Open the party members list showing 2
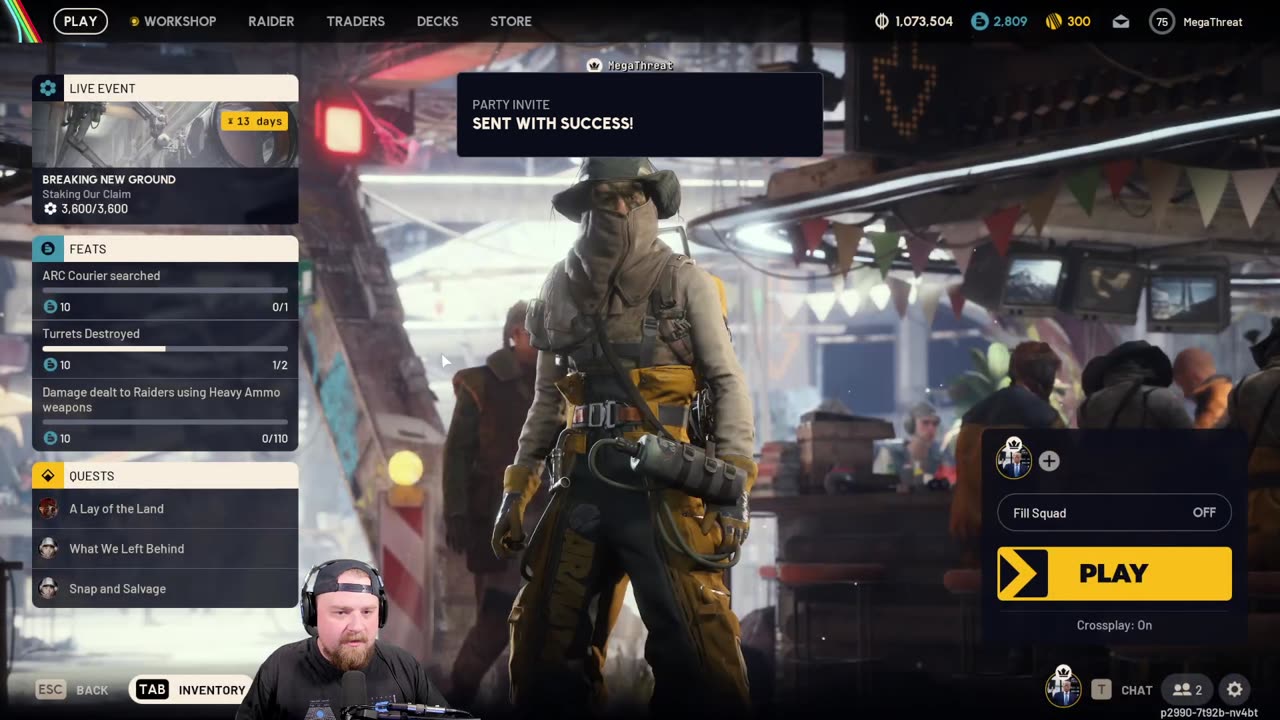1280x720 pixels. [1187, 689]
